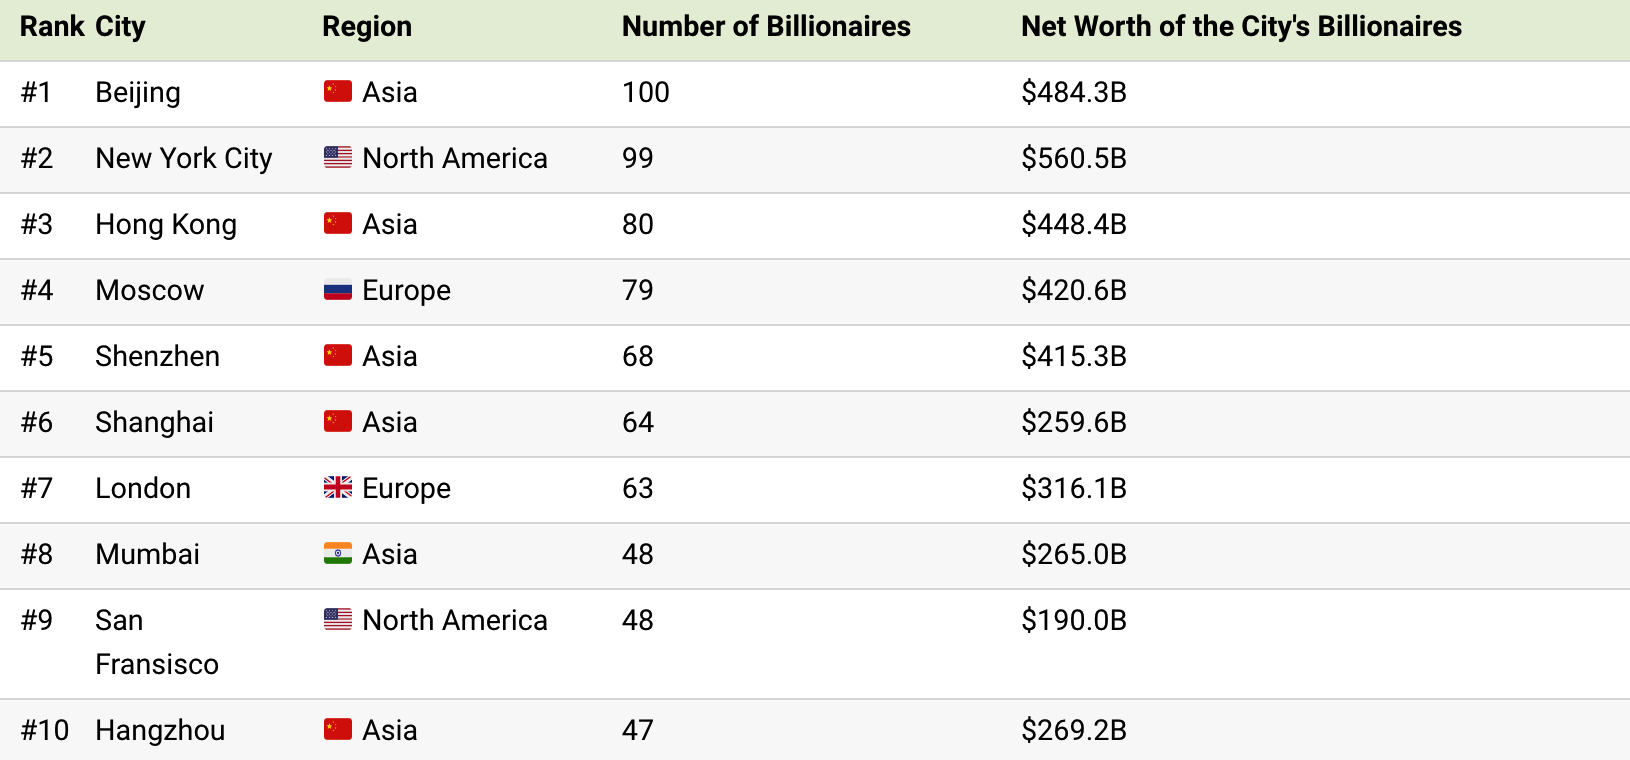Click the China flag in Shanghai row
The height and width of the screenshot is (760, 1630).
pyautogui.click(x=337, y=422)
